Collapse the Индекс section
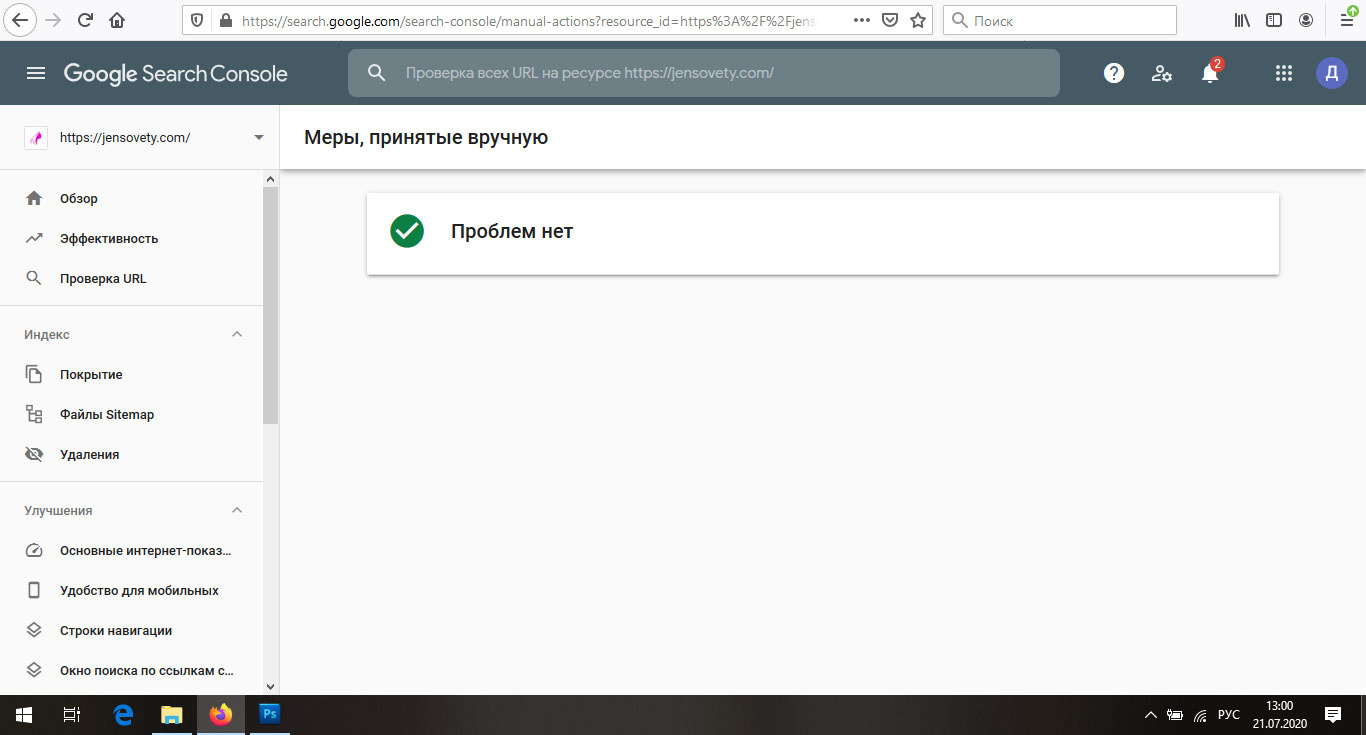Image resolution: width=1366 pixels, height=735 pixels. pyautogui.click(x=237, y=334)
